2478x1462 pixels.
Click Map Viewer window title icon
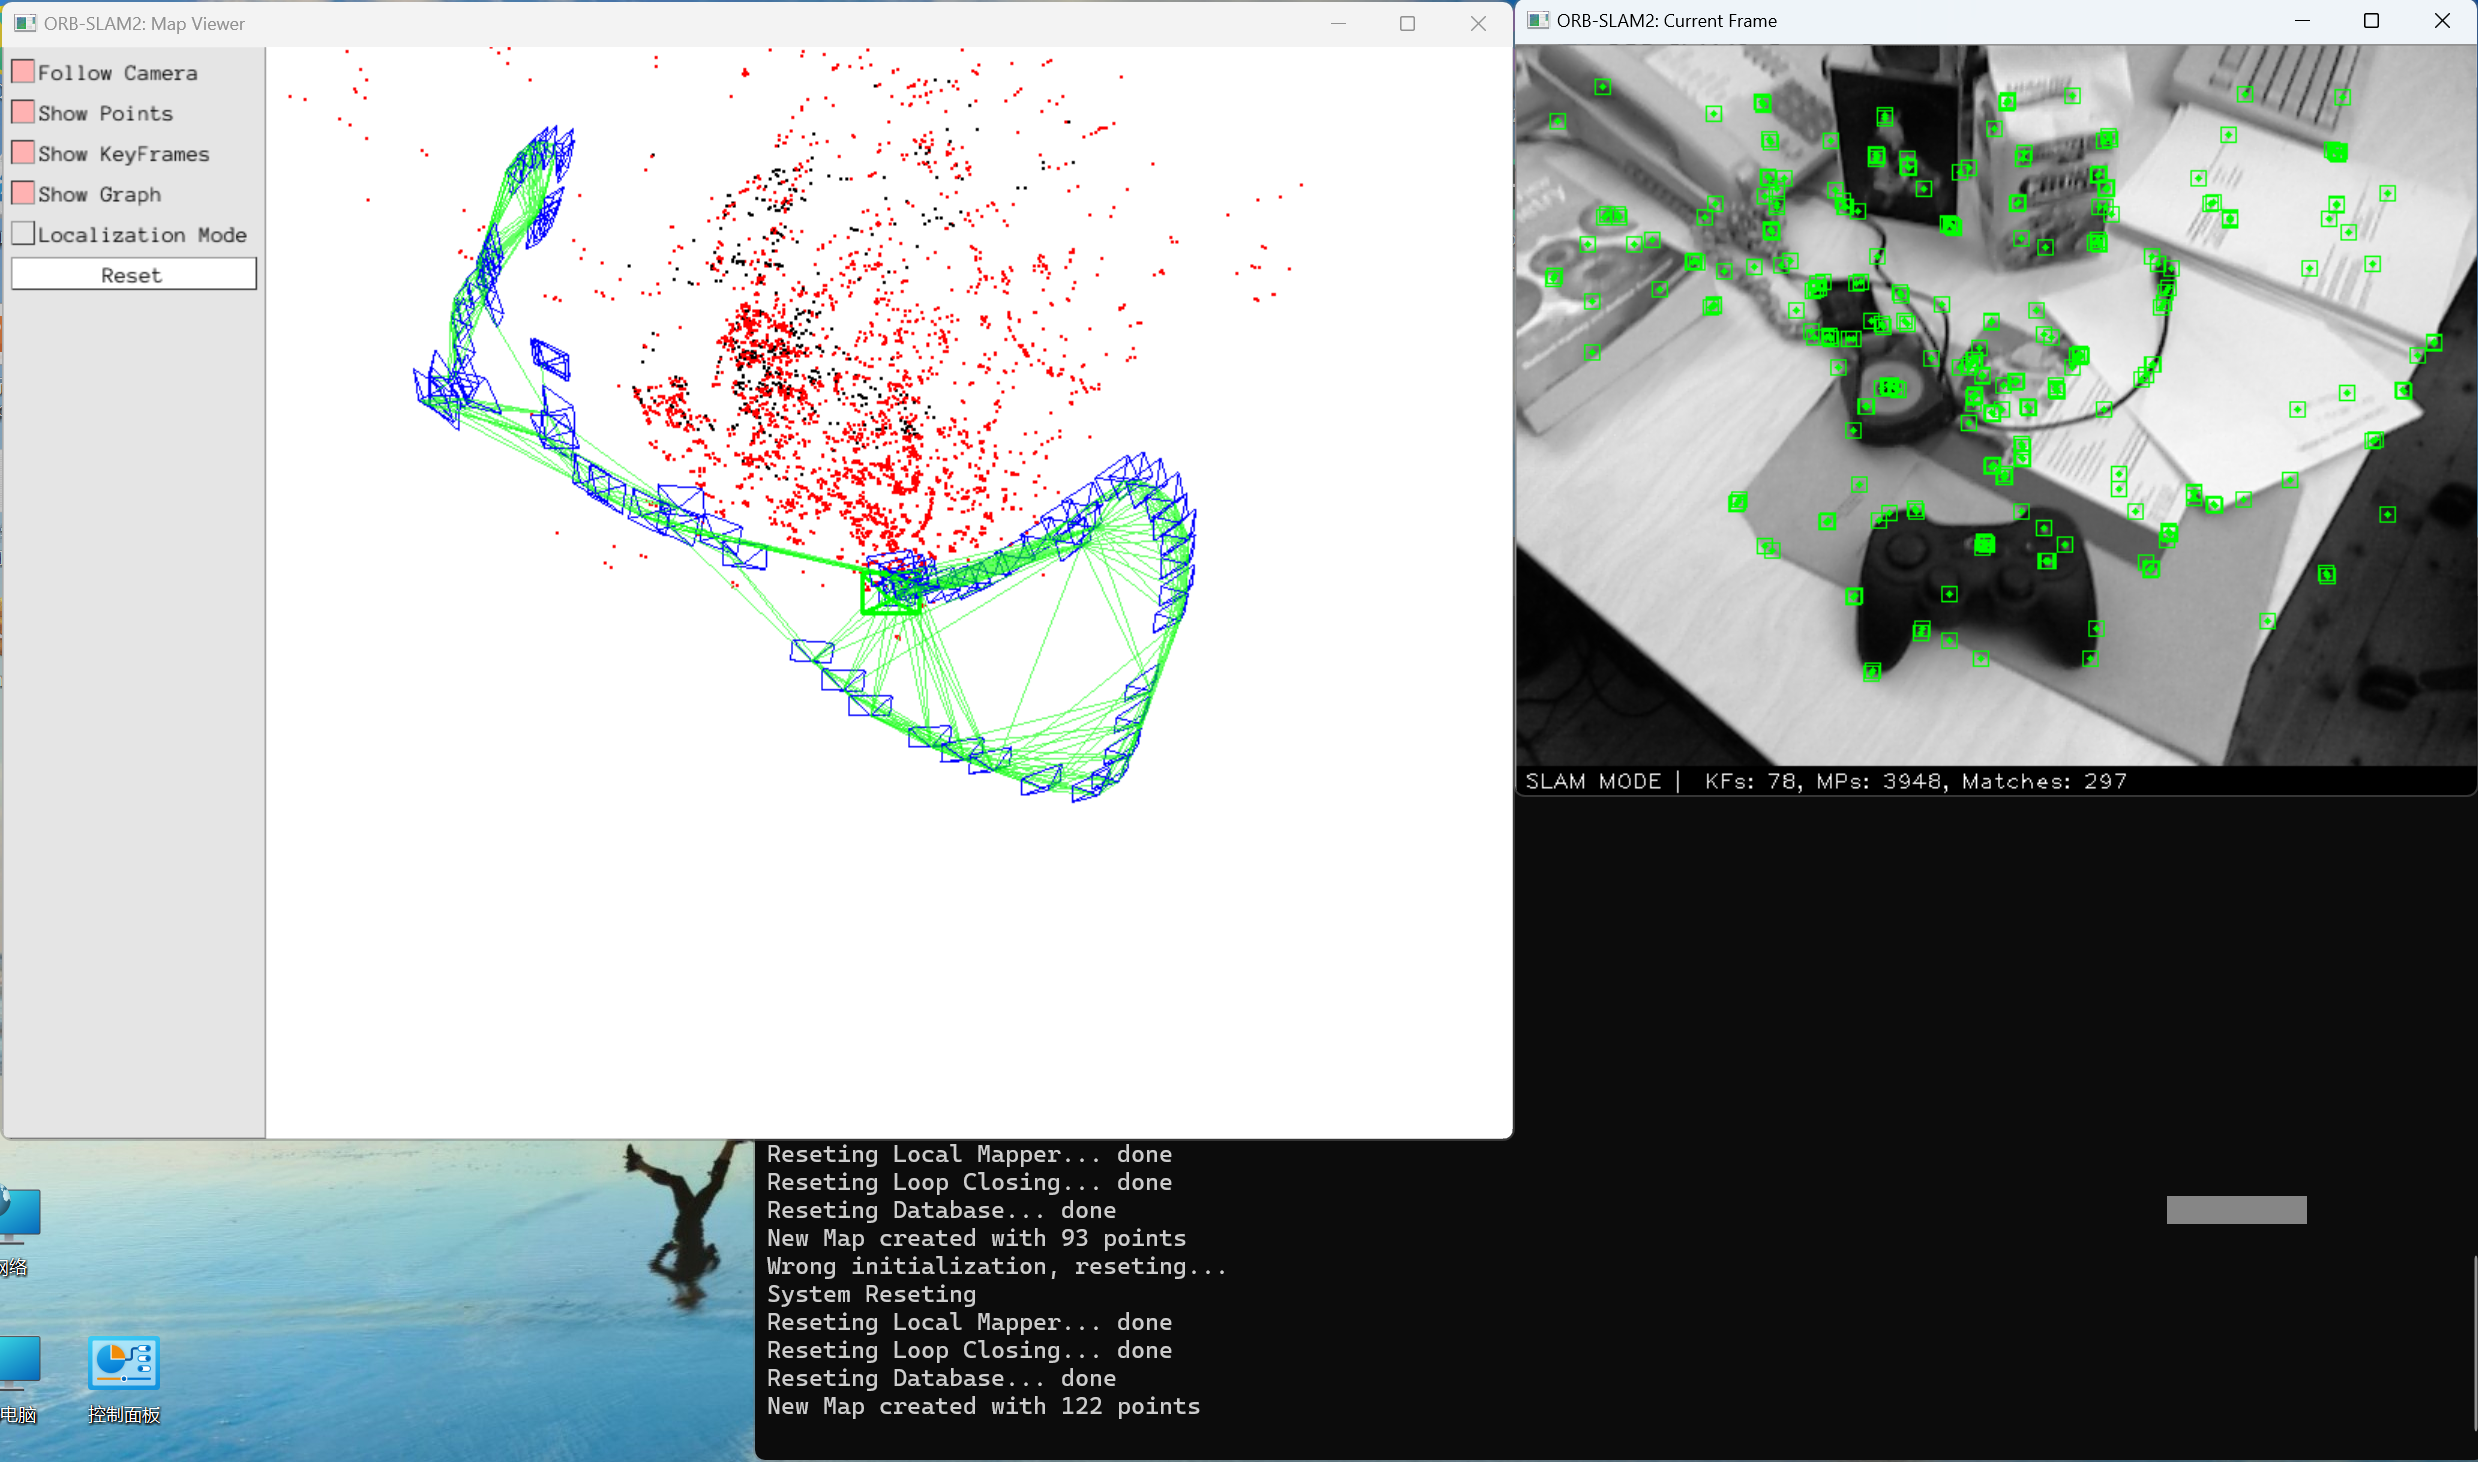25,23
